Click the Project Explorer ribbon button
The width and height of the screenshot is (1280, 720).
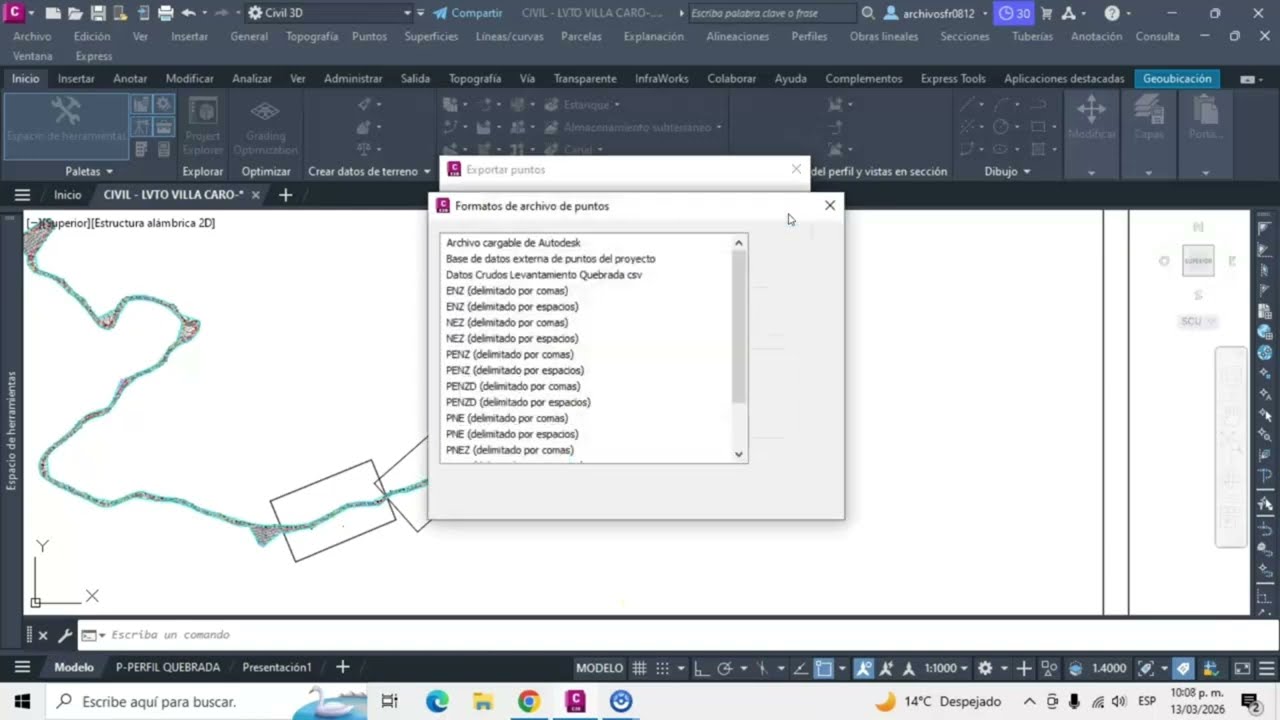tap(203, 125)
